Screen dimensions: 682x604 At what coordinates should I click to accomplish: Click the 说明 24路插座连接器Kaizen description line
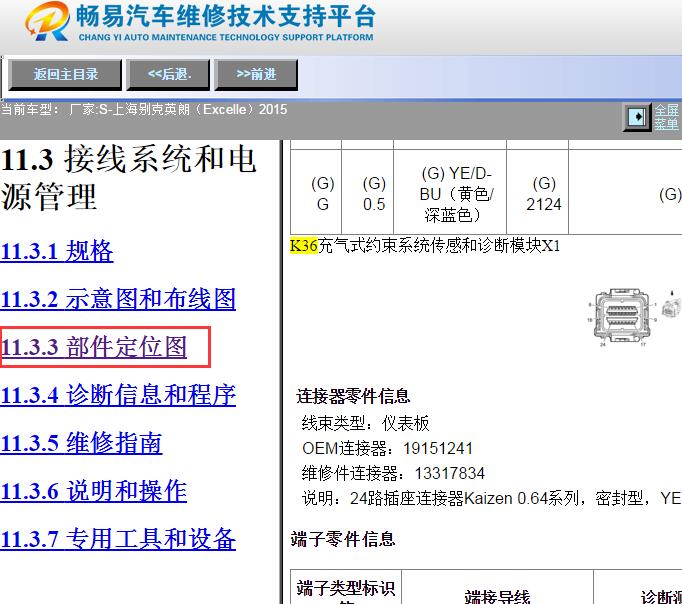pyautogui.click(x=491, y=498)
